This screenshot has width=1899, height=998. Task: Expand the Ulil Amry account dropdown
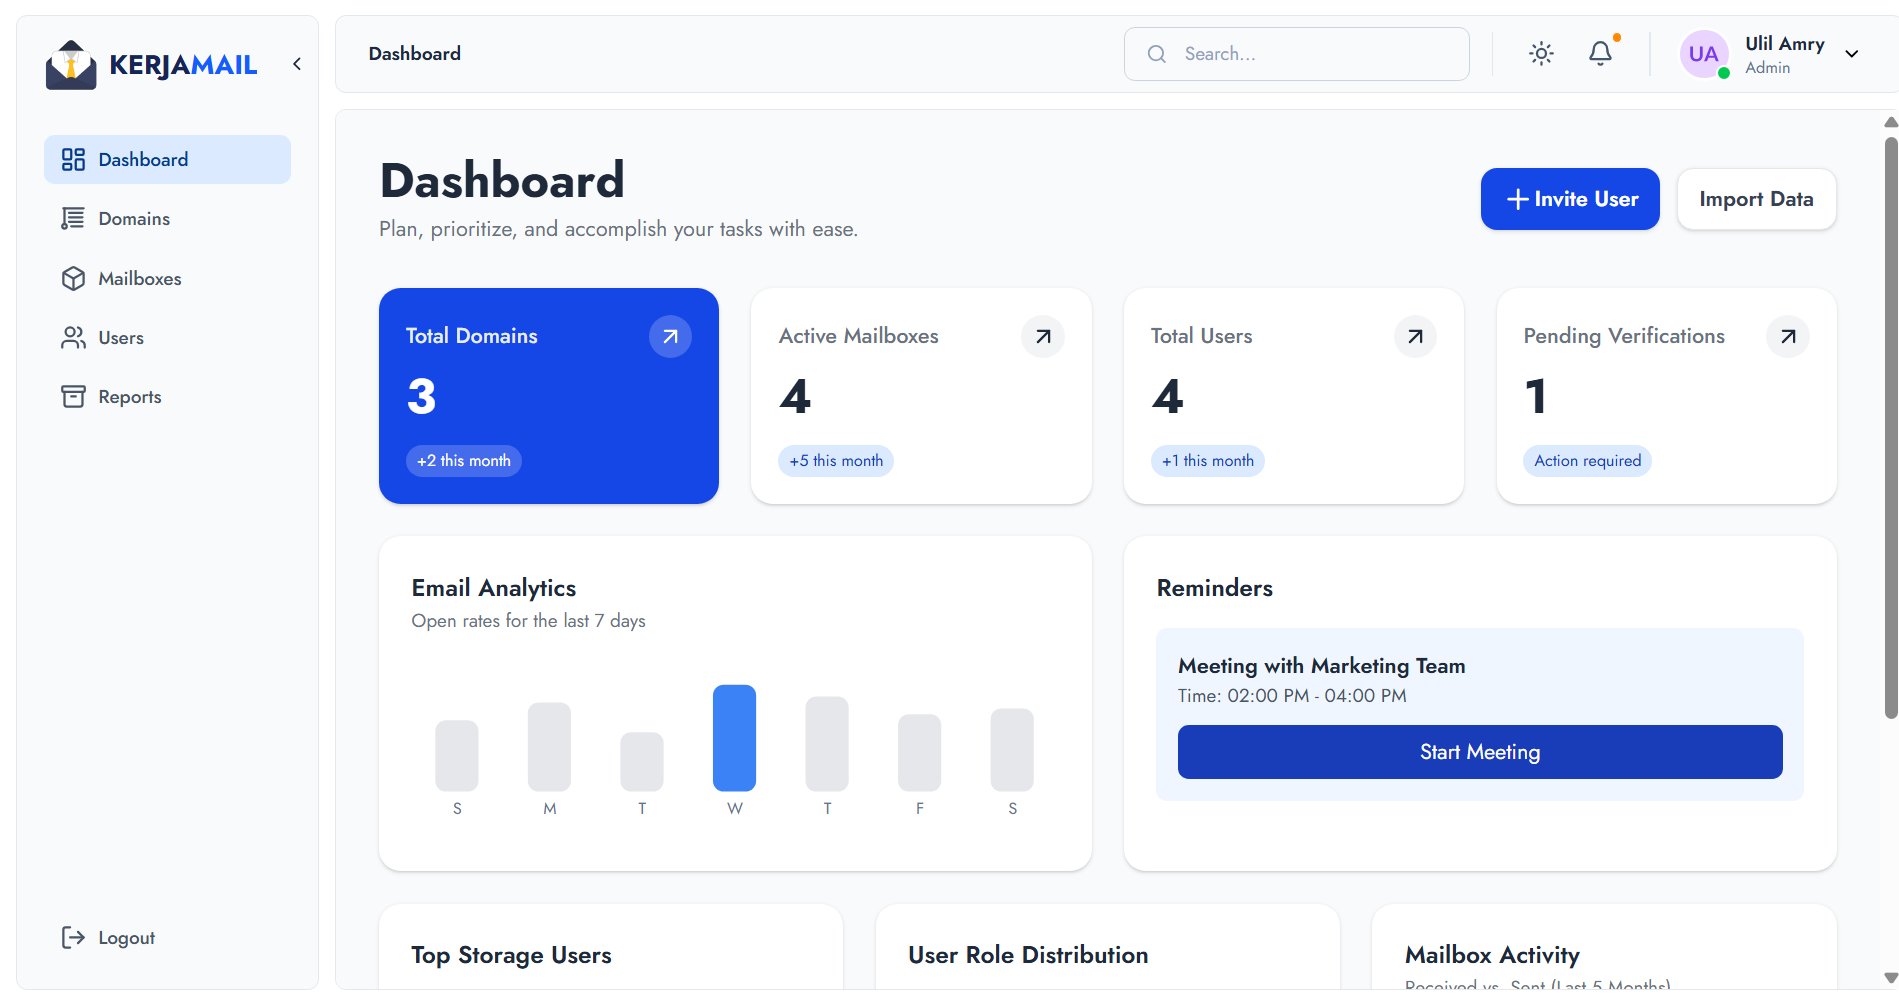(1851, 54)
